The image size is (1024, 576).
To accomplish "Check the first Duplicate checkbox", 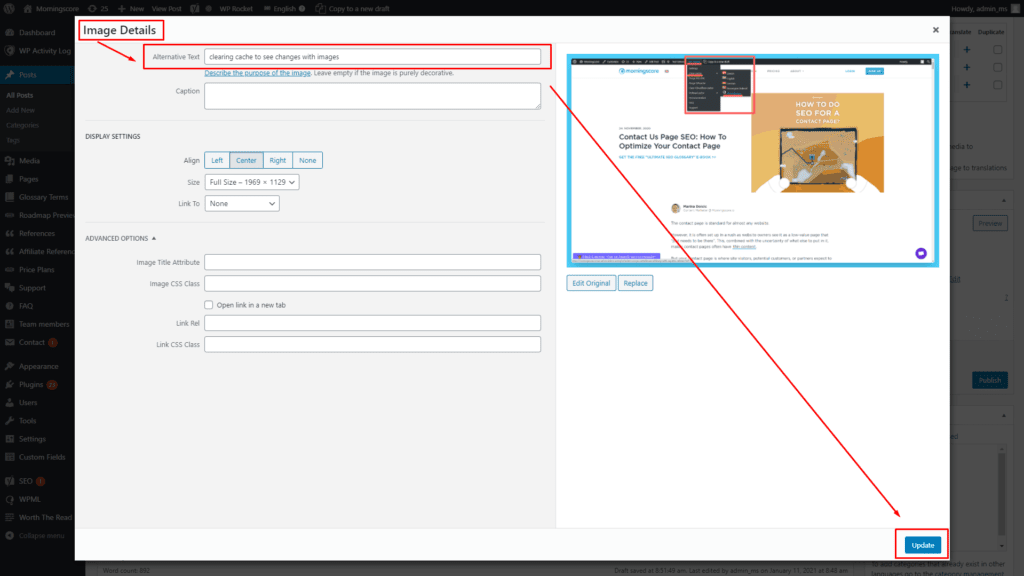I will click(997, 49).
